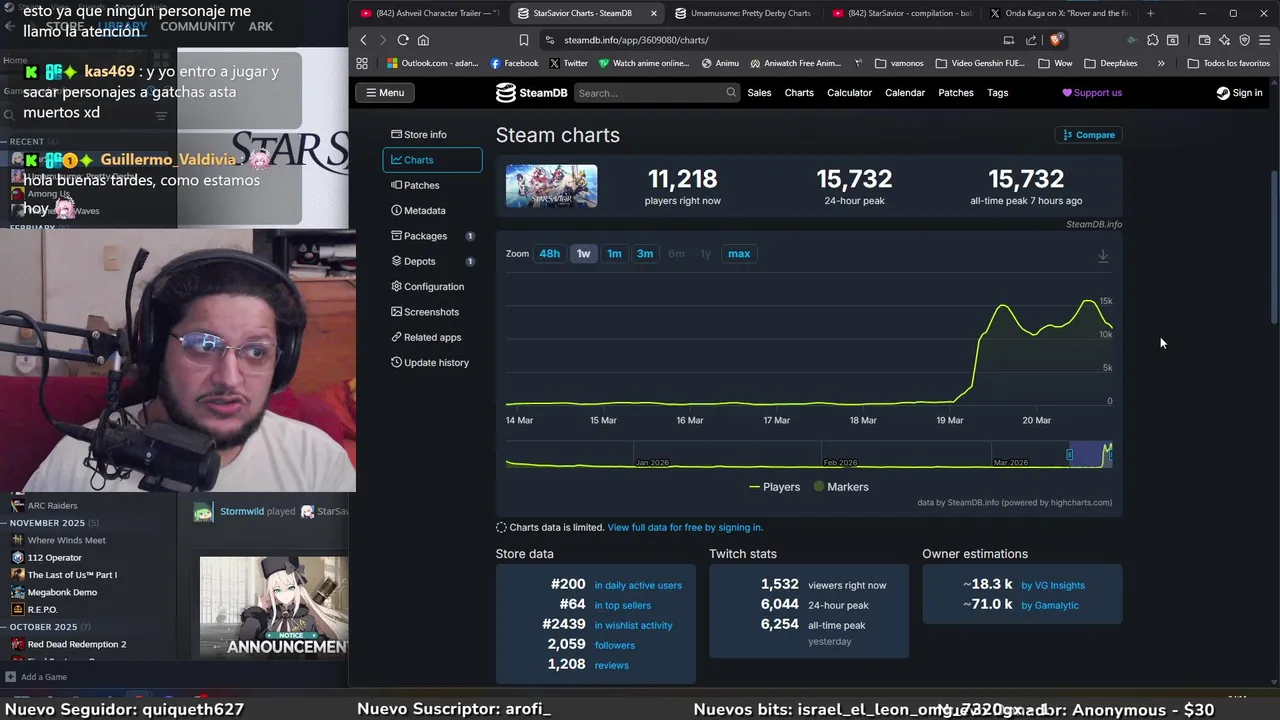Image resolution: width=1280 pixels, height=720 pixels.
Task: Open the Deepfakes bookmark folder
Action: point(1113,63)
